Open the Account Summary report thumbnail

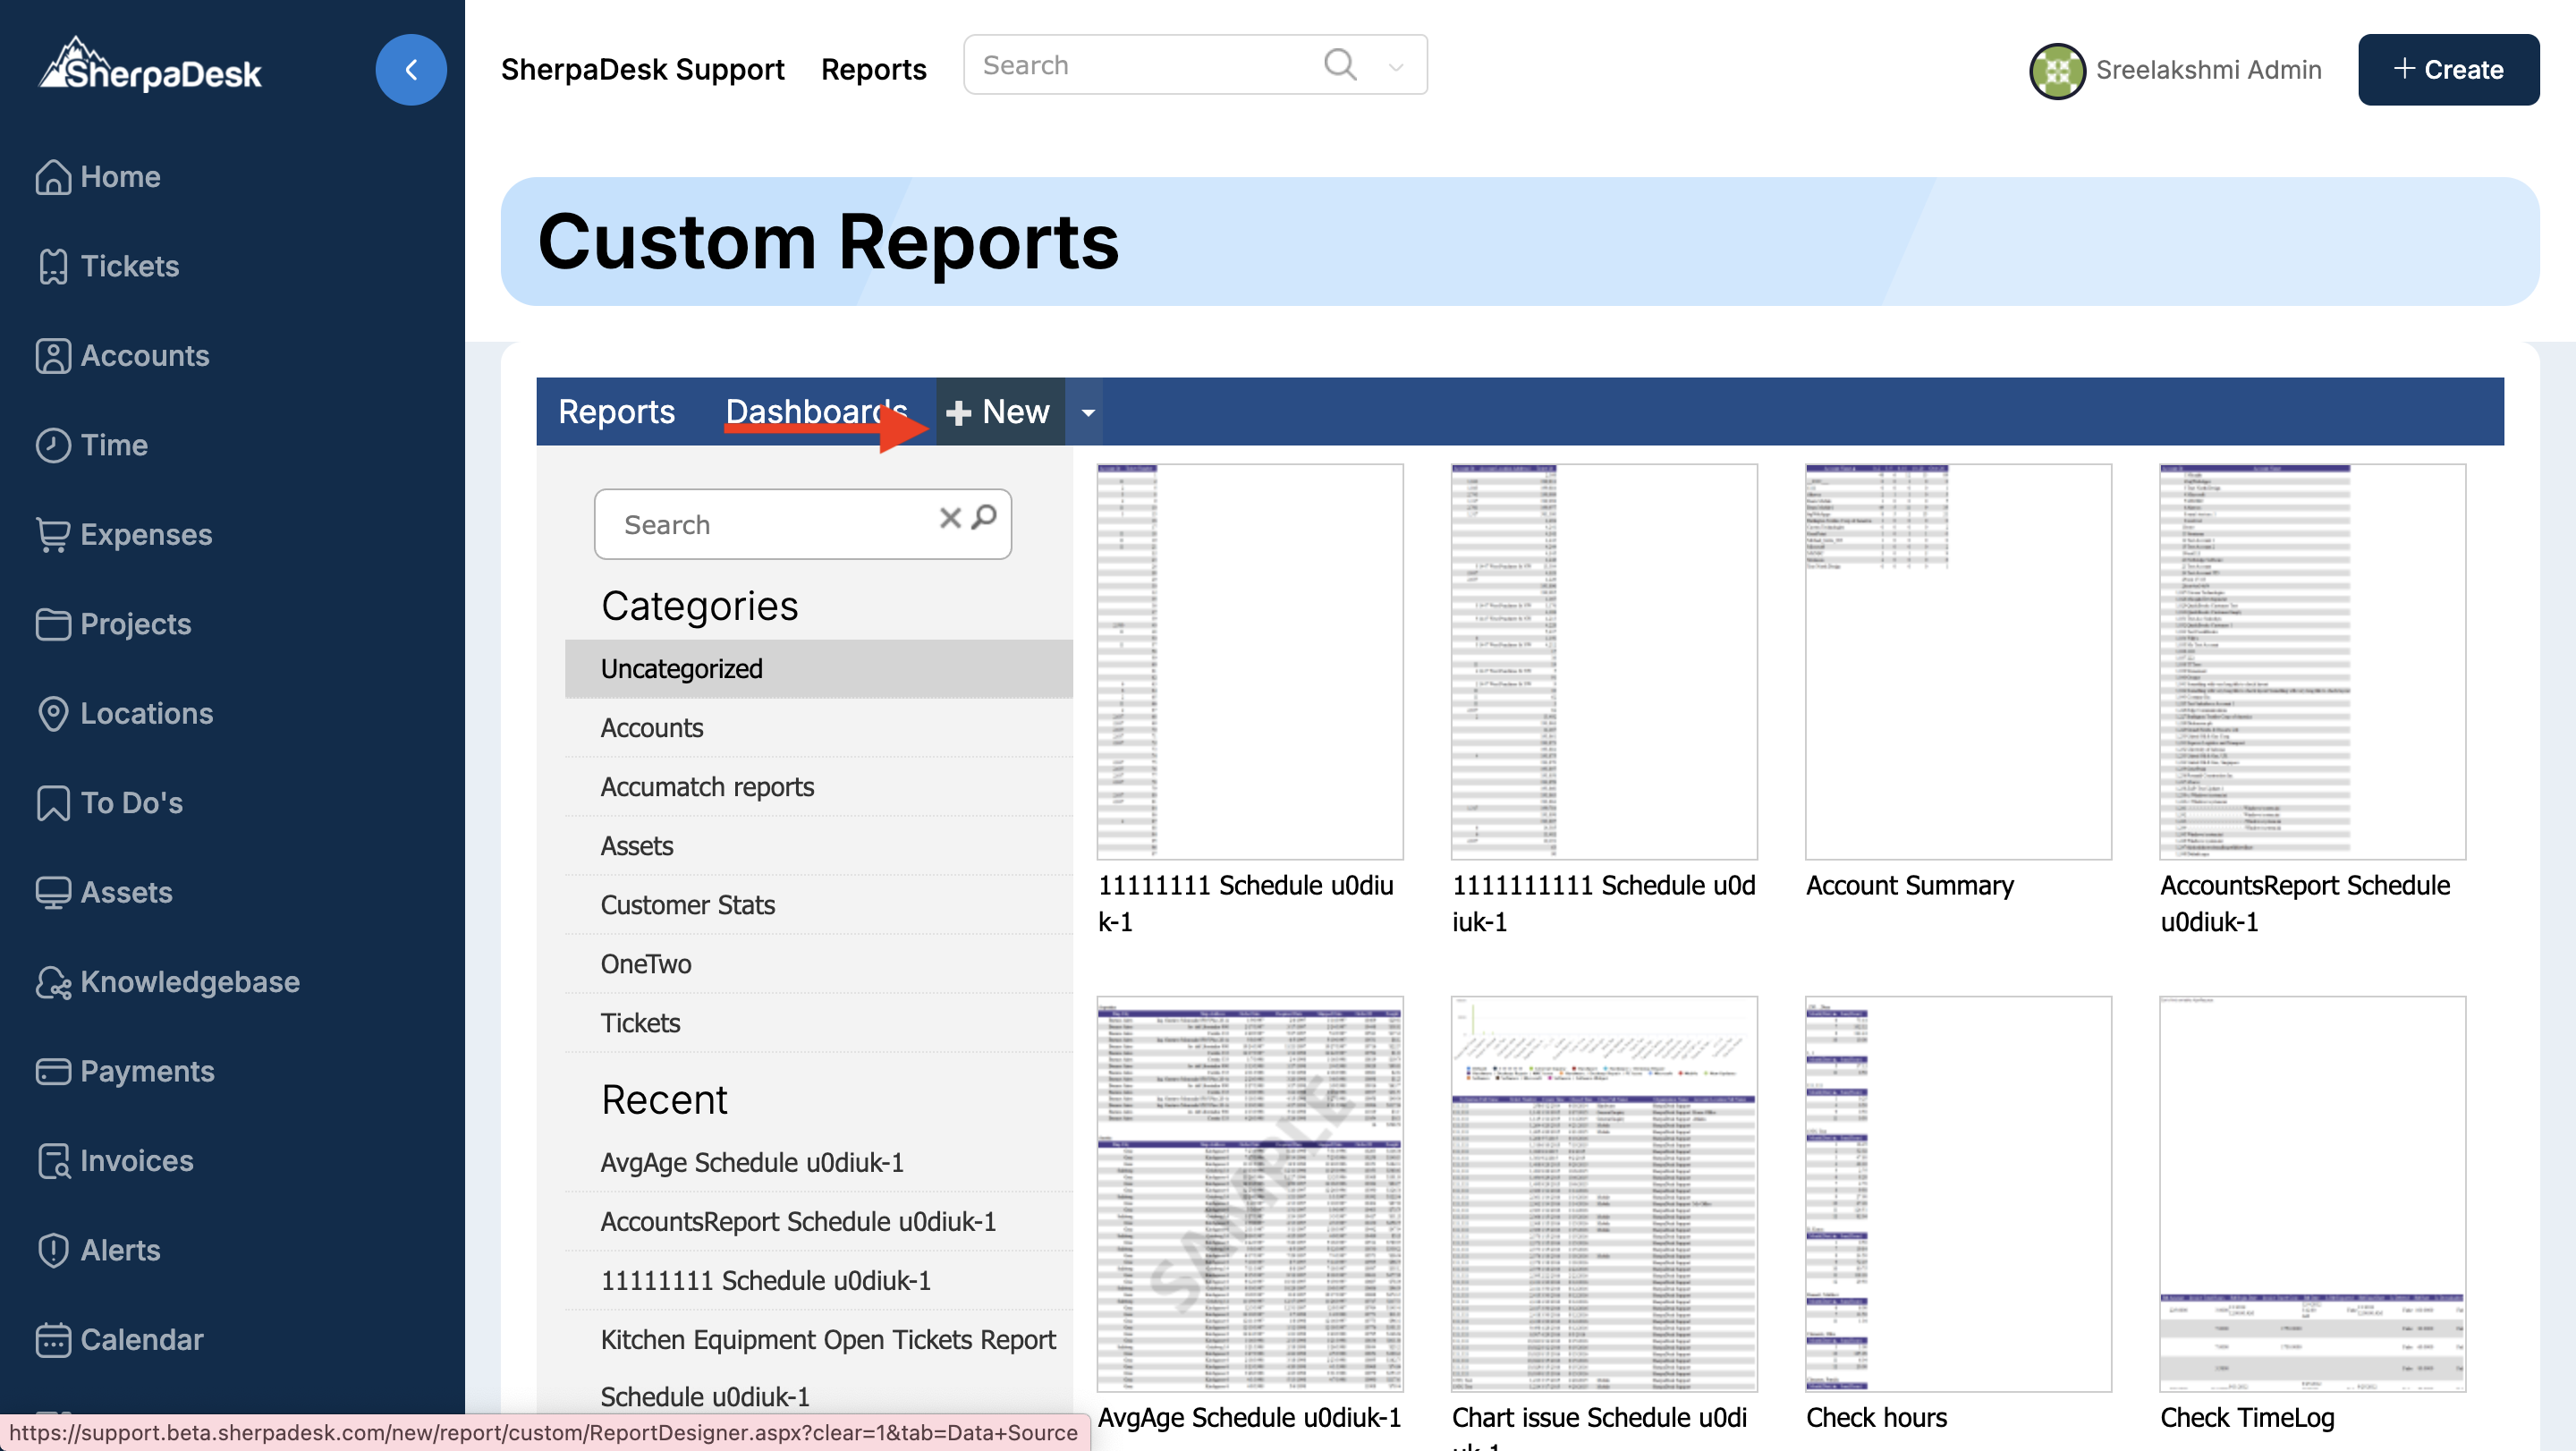coord(1957,661)
